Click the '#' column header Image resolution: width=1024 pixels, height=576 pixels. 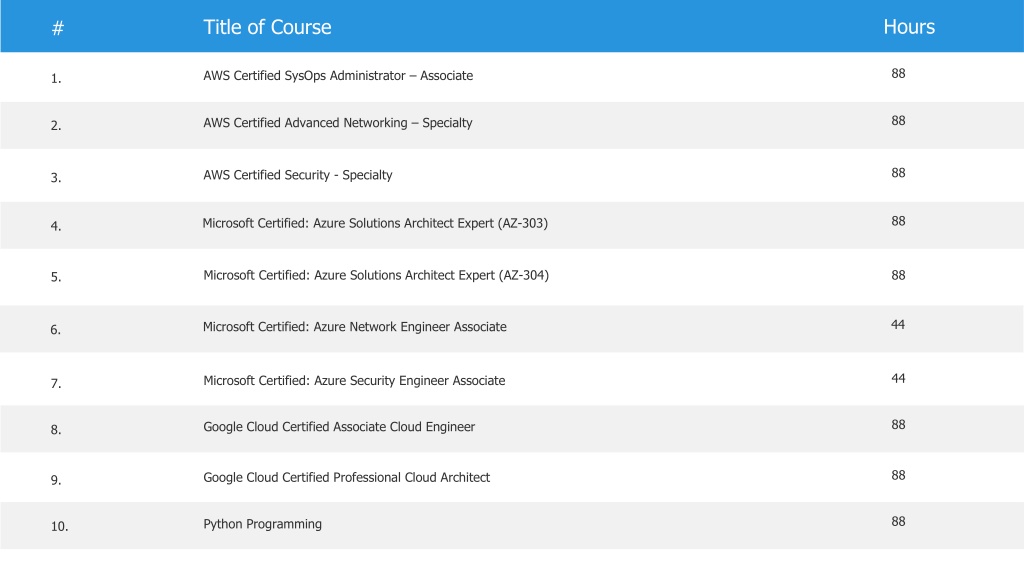pyautogui.click(x=57, y=28)
